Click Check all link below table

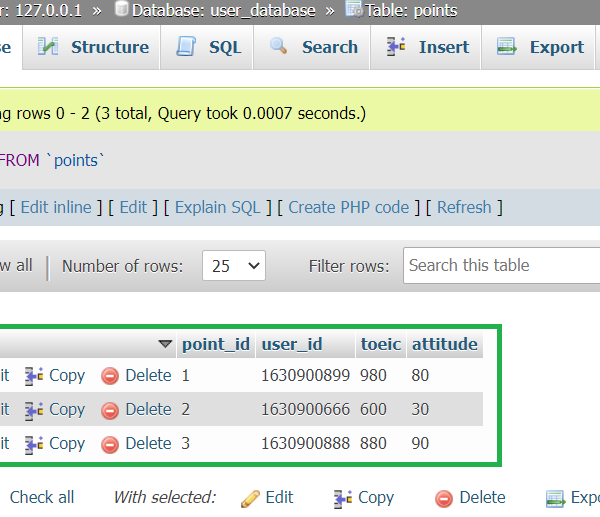42,497
